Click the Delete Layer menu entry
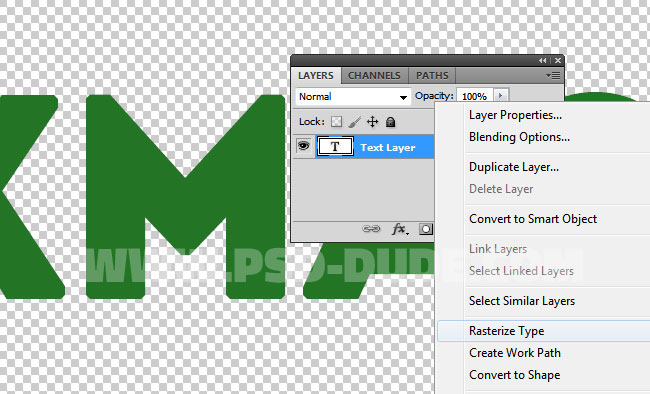Viewport: 650px width, 394px height. point(501,189)
